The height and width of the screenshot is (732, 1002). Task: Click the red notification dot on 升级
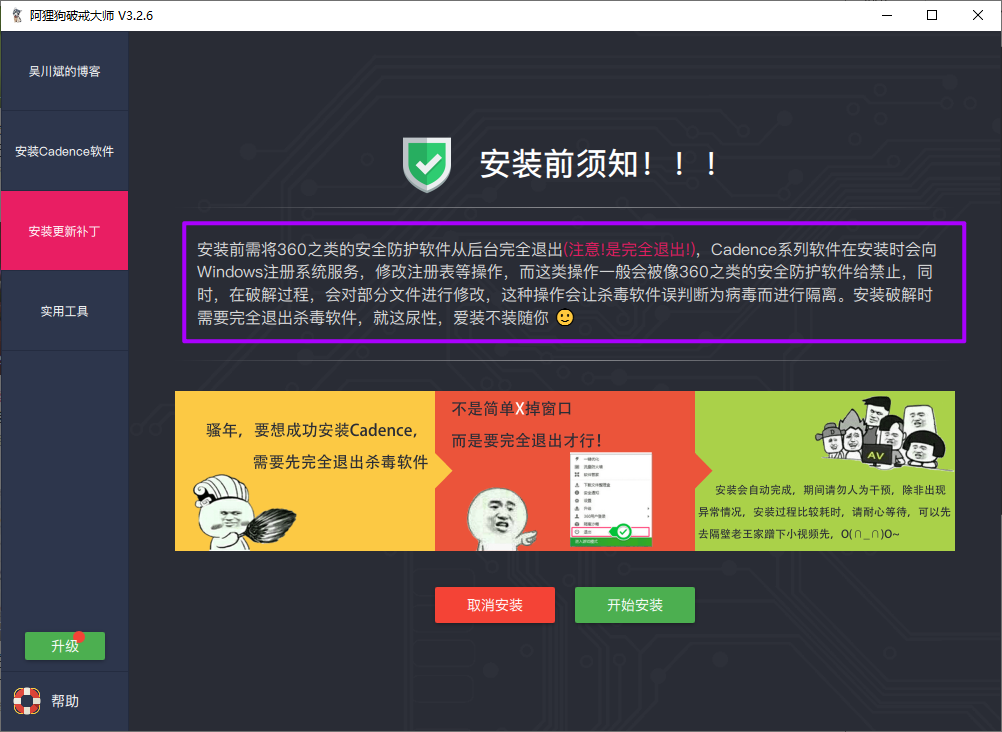tap(79, 636)
